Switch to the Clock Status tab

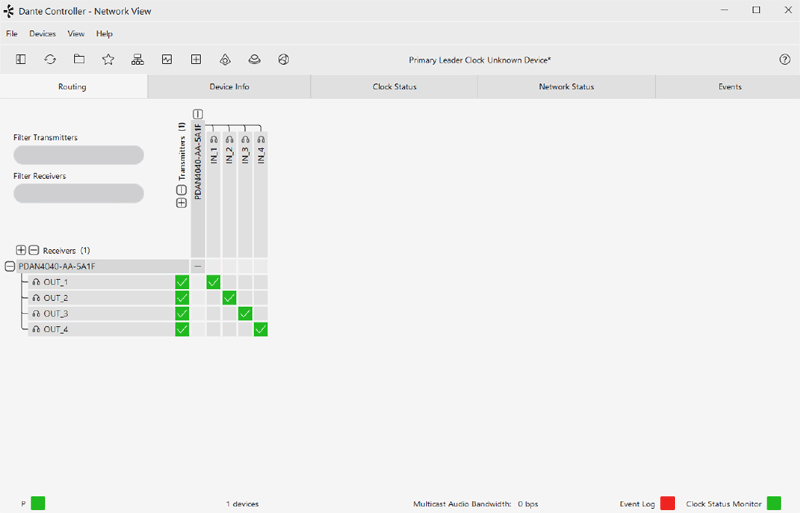pyautogui.click(x=394, y=87)
